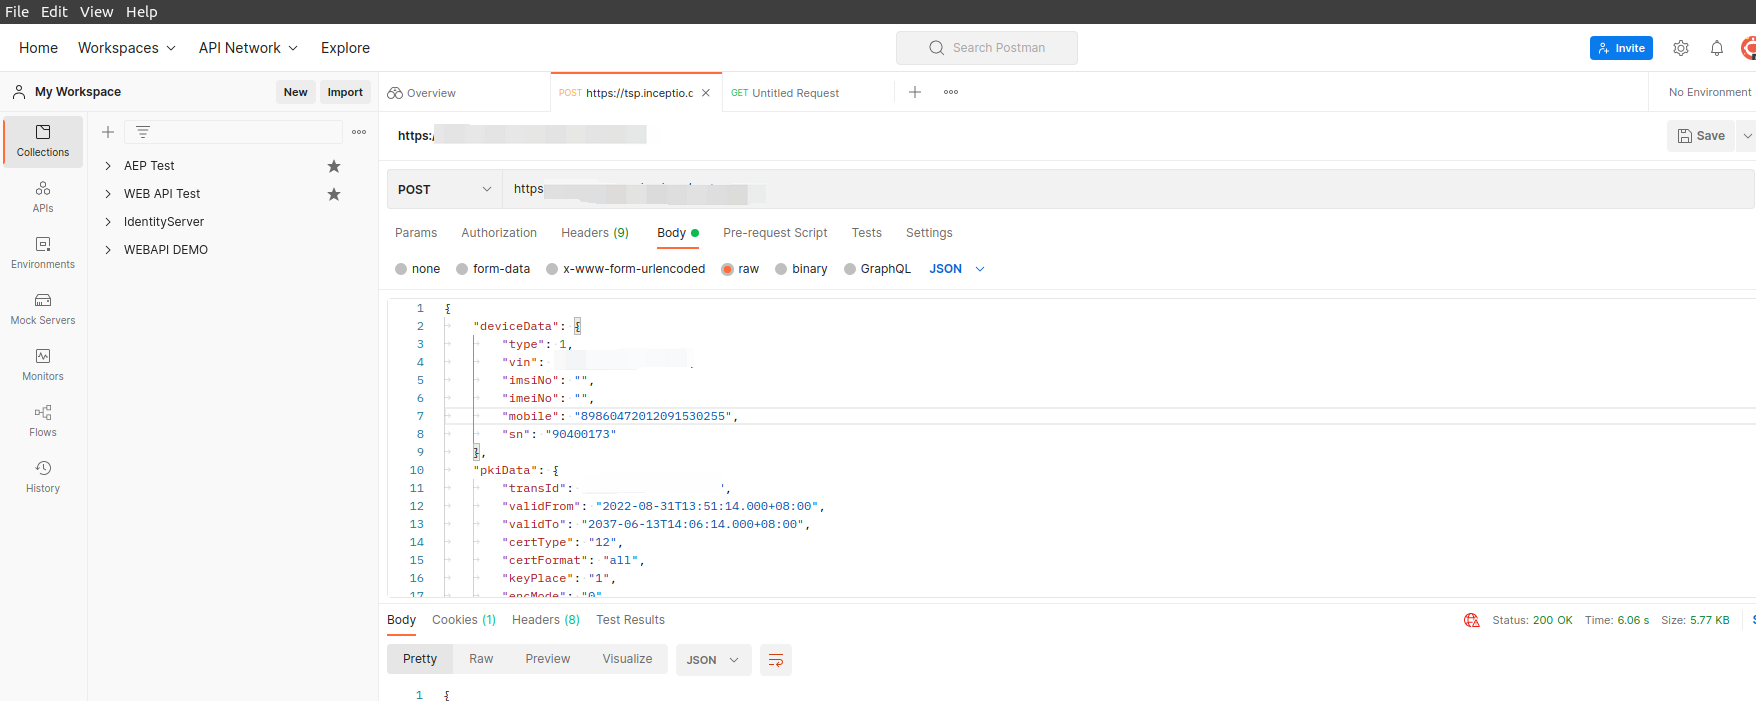Open the Monitors sidebar panel
The image size is (1756, 701).
click(43, 365)
